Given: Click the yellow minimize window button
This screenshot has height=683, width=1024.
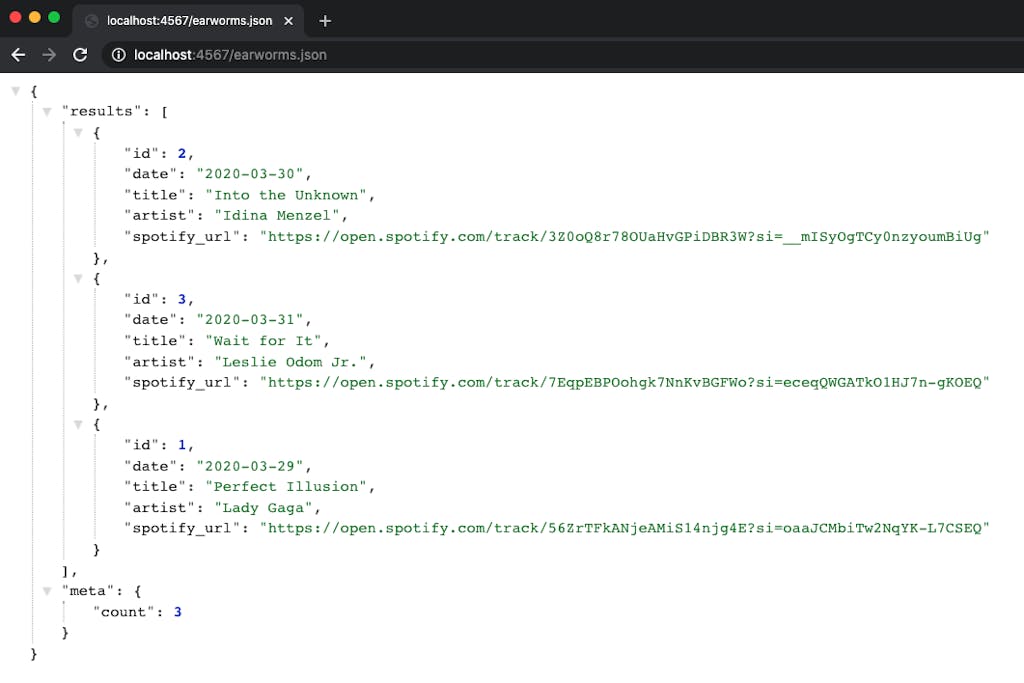Looking at the screenshot, I should coord(35,17).
